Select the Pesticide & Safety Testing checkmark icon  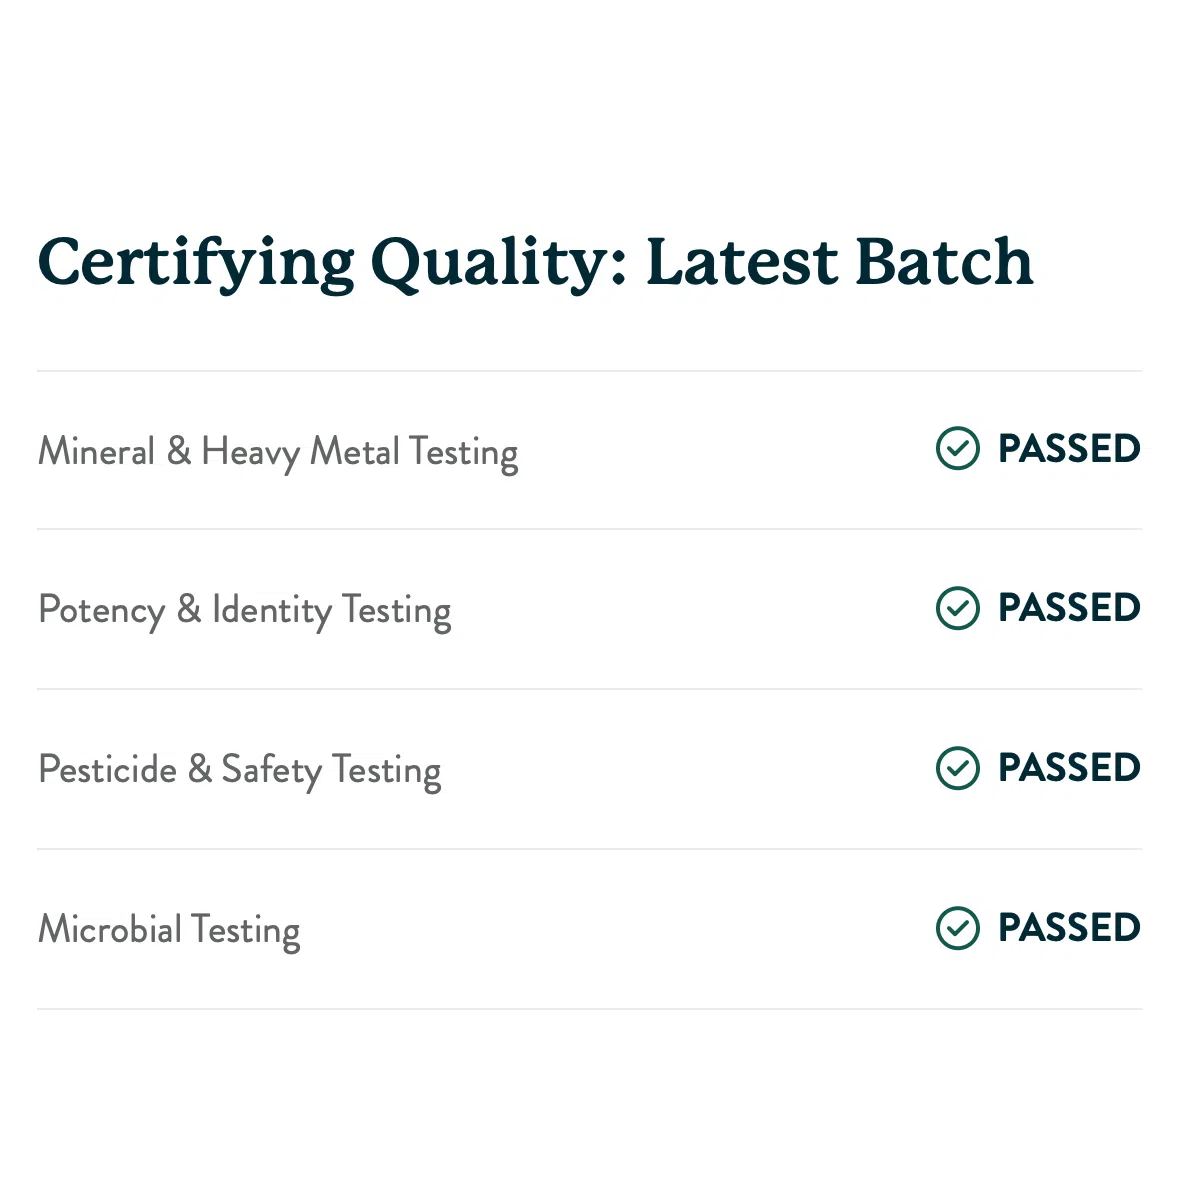[x=957, y=768]
